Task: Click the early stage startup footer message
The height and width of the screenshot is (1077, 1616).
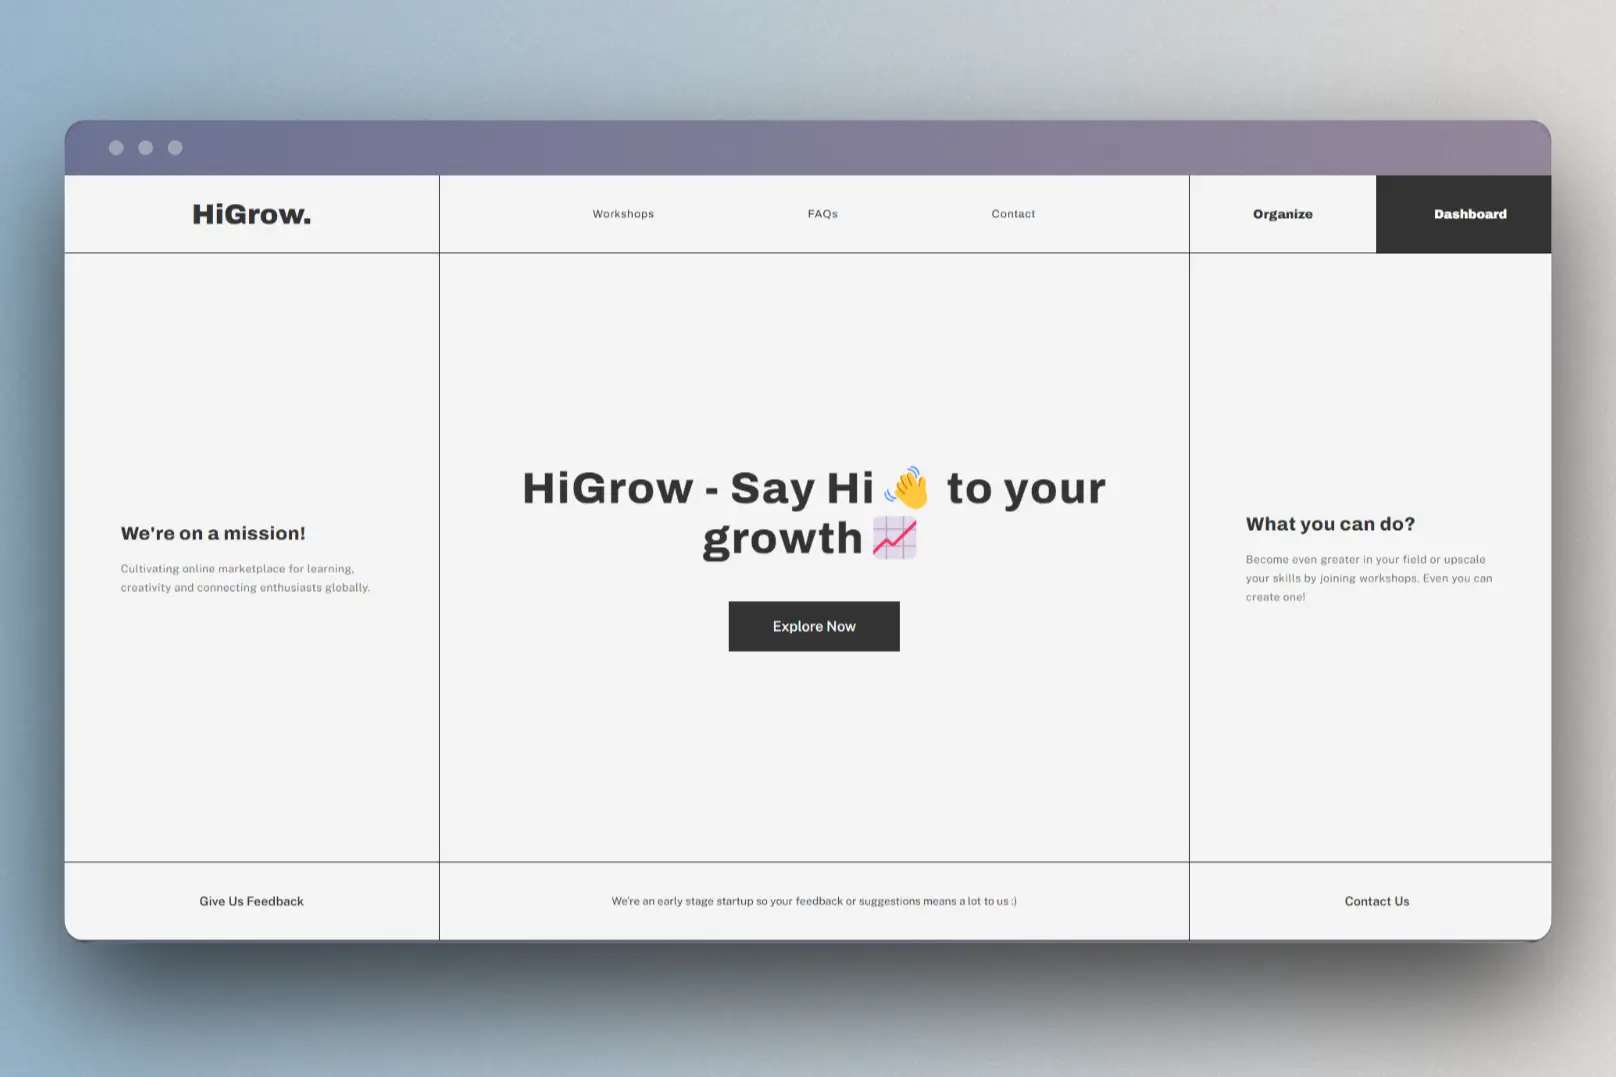Action: 813,900
